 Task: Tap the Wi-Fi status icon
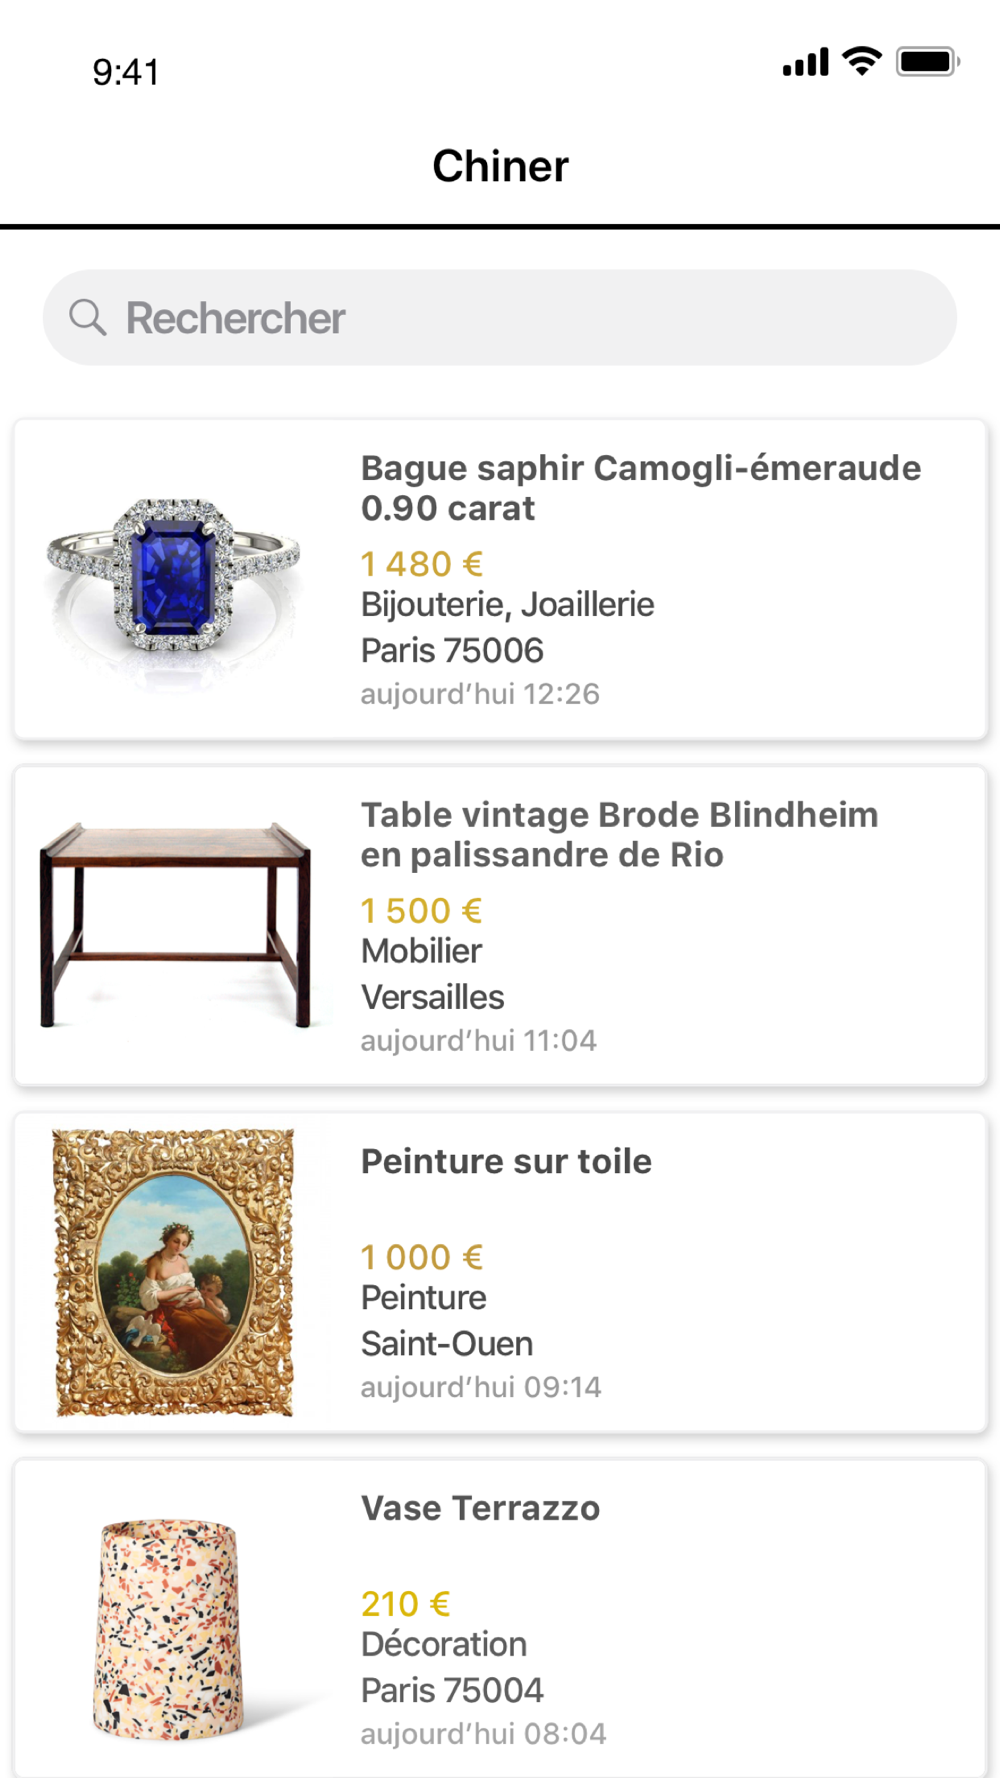tap(862, 61)
